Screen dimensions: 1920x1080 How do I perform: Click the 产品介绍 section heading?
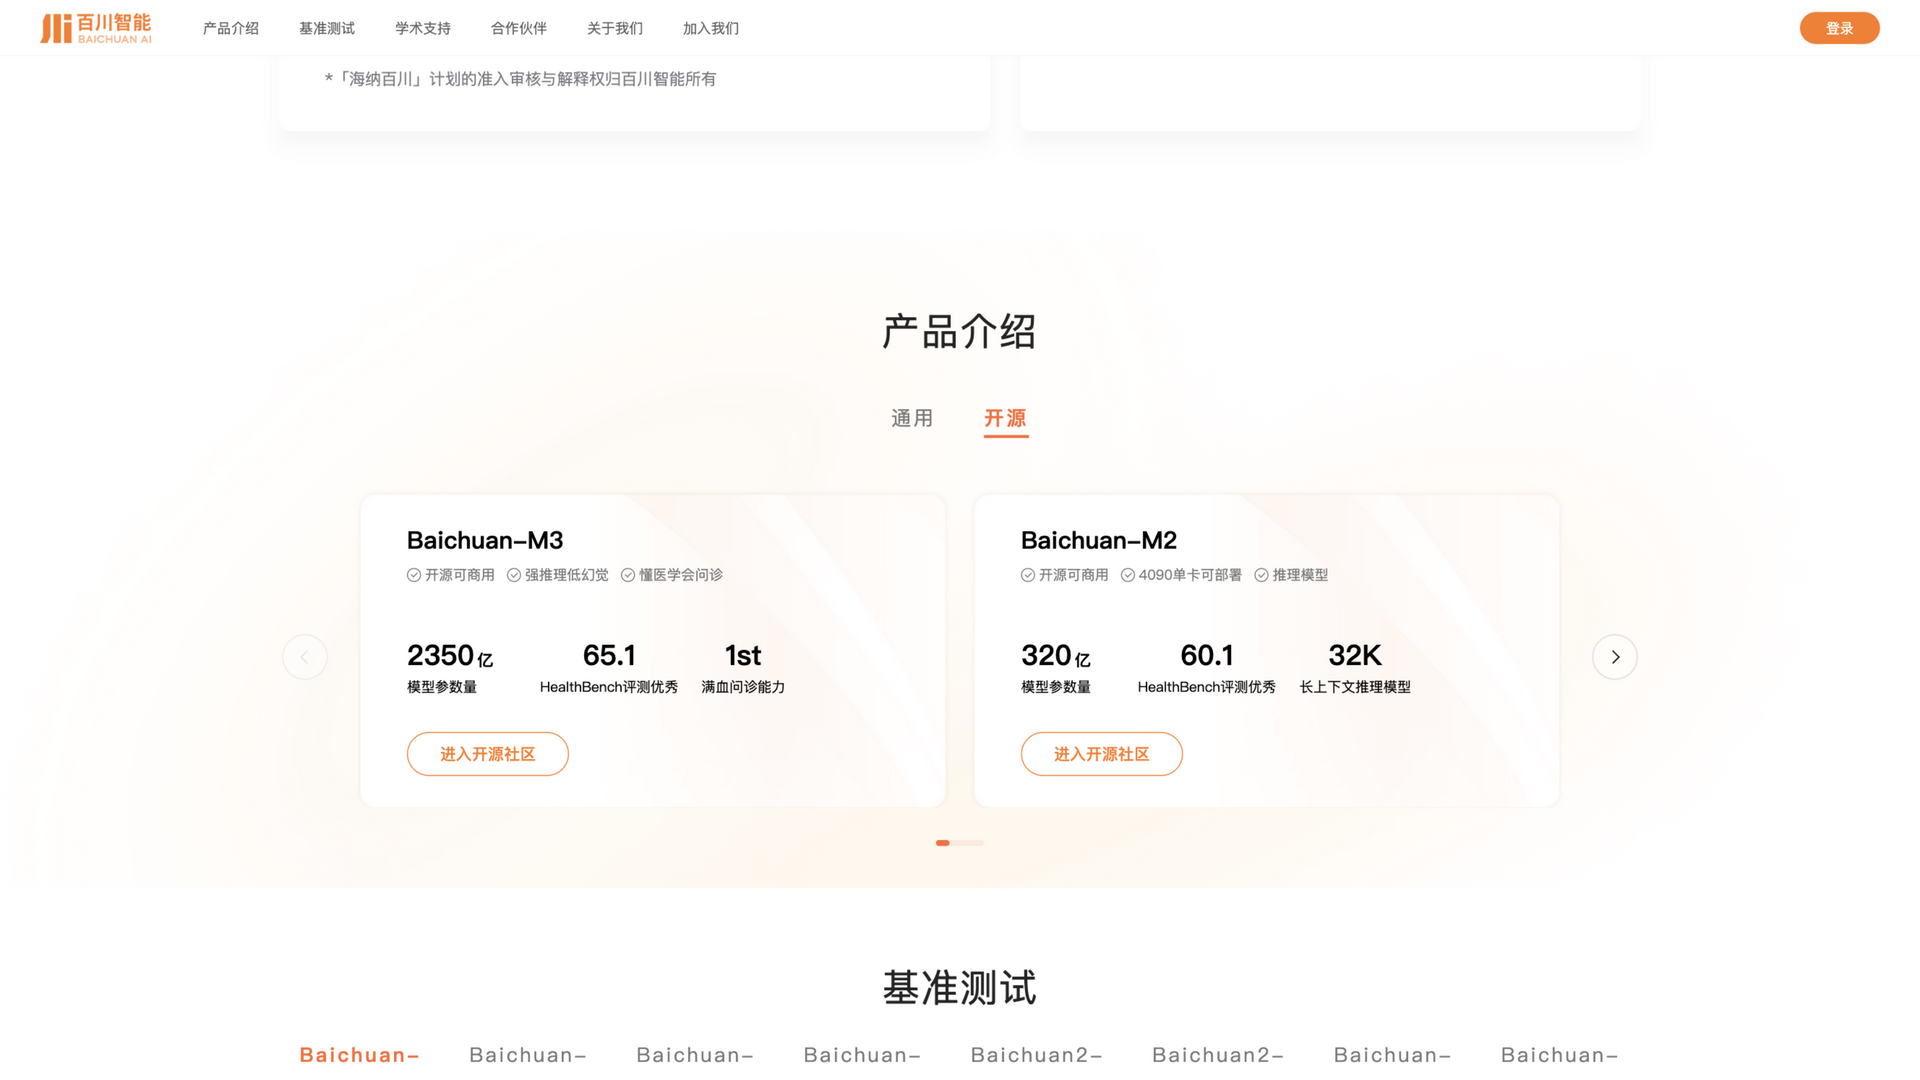click(960, 332)
